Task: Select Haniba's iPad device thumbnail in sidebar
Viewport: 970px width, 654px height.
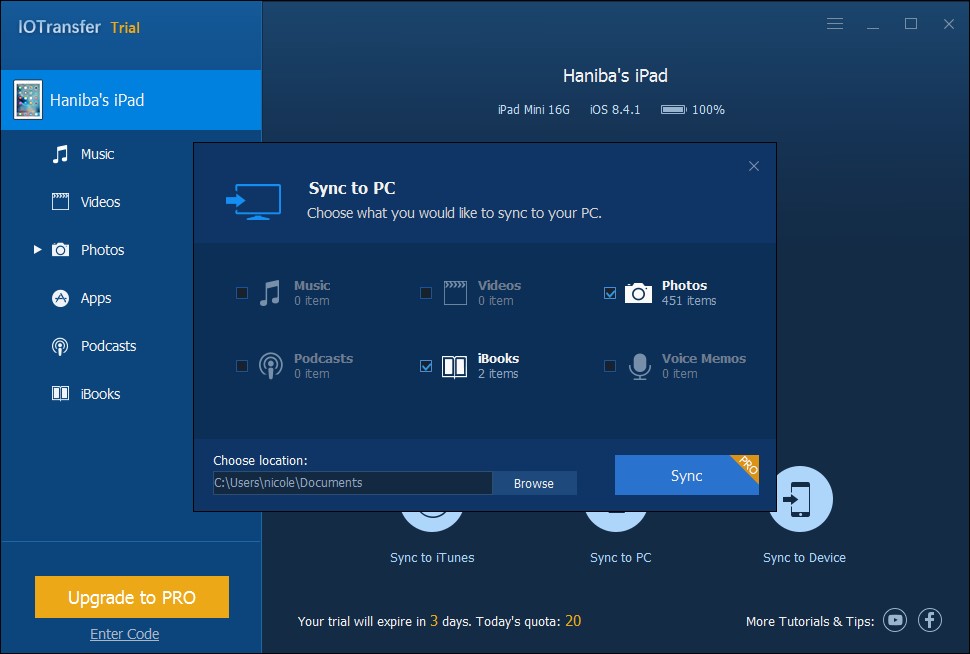Action: tap(28, 100)
